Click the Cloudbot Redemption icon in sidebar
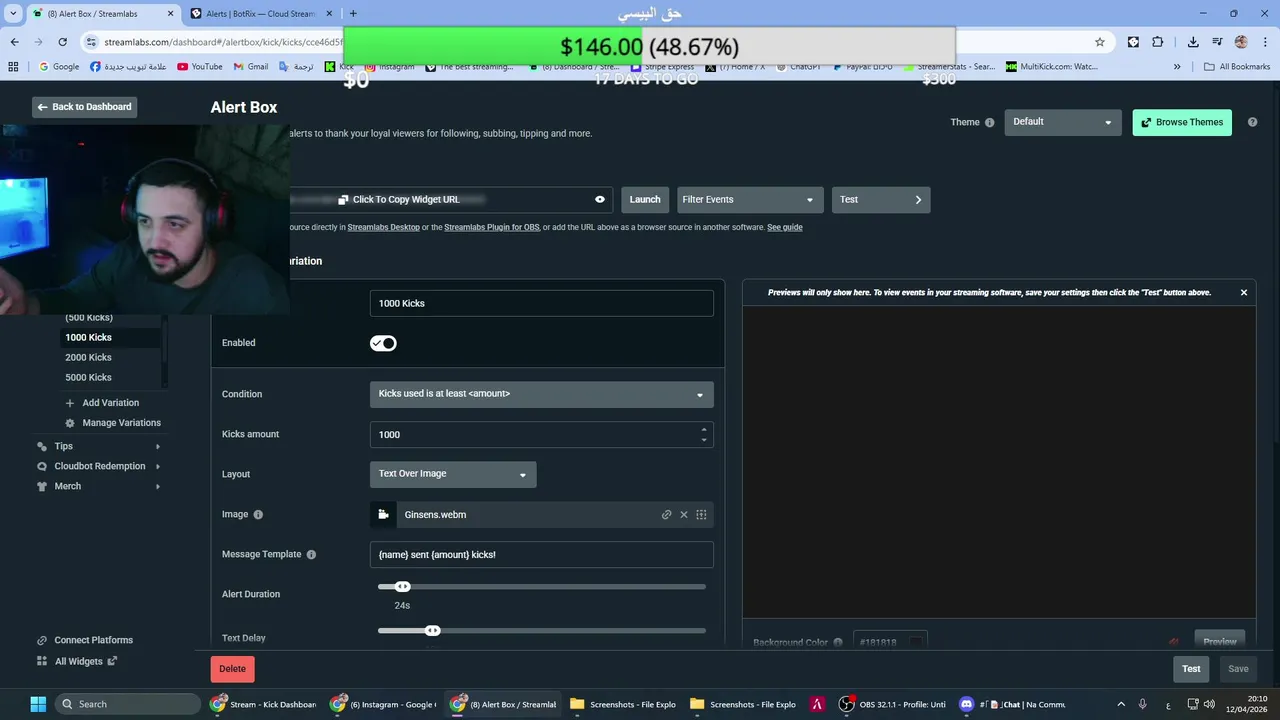This screenshot has width=1280, height=720. [42, 466]
